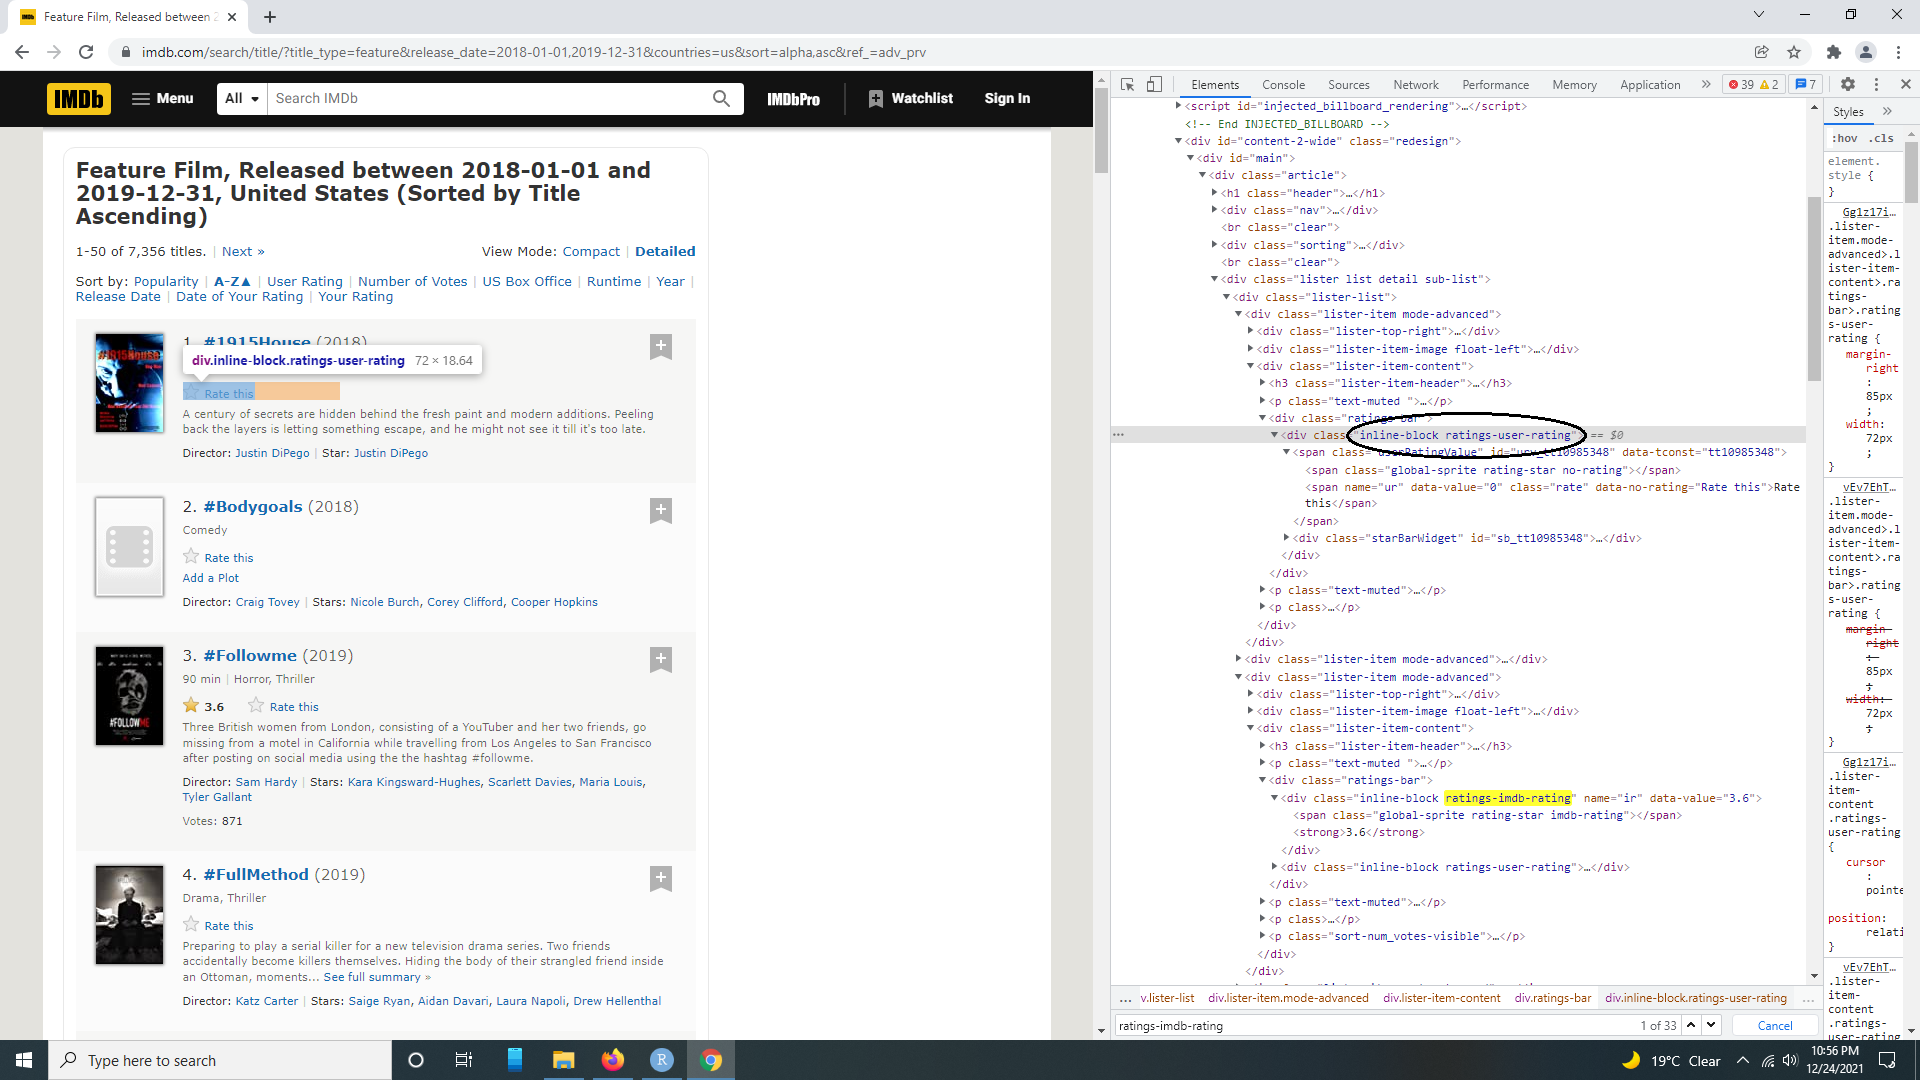Toggle device toolbar in DevTools
1920x1080 pixels.
point(1155,85)
